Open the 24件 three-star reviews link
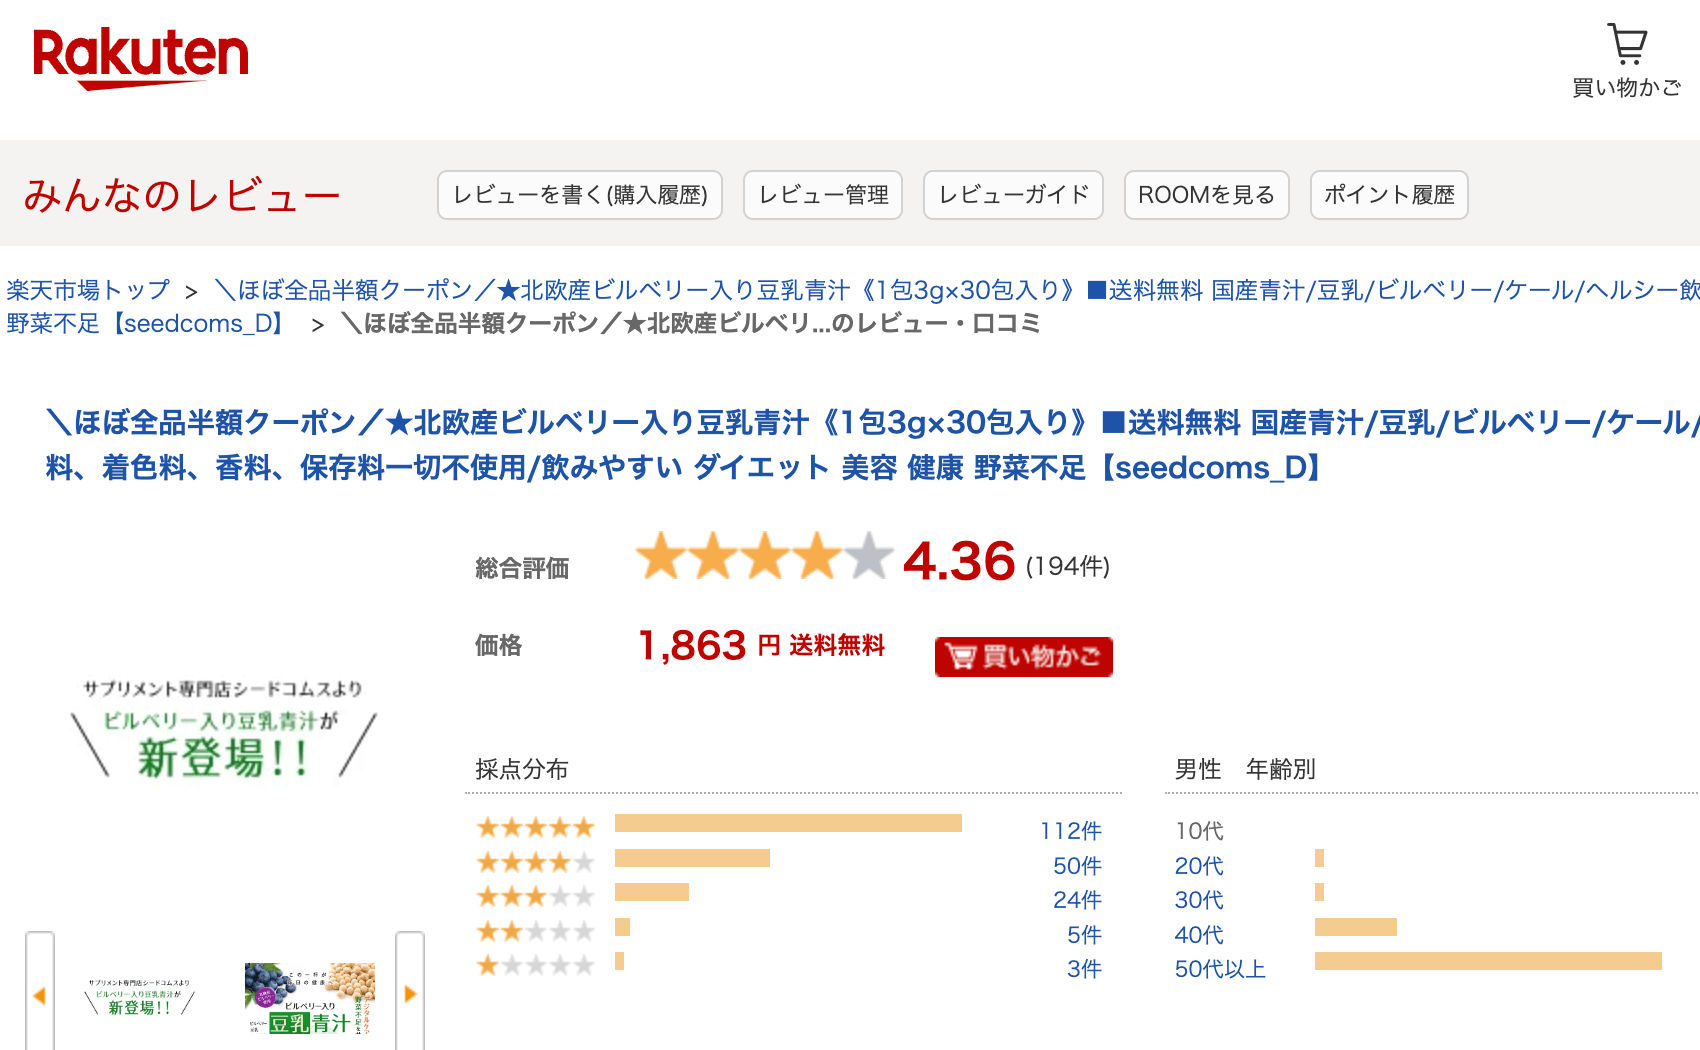Viewport: 1700px width, 1050px height. [1077, 900]
